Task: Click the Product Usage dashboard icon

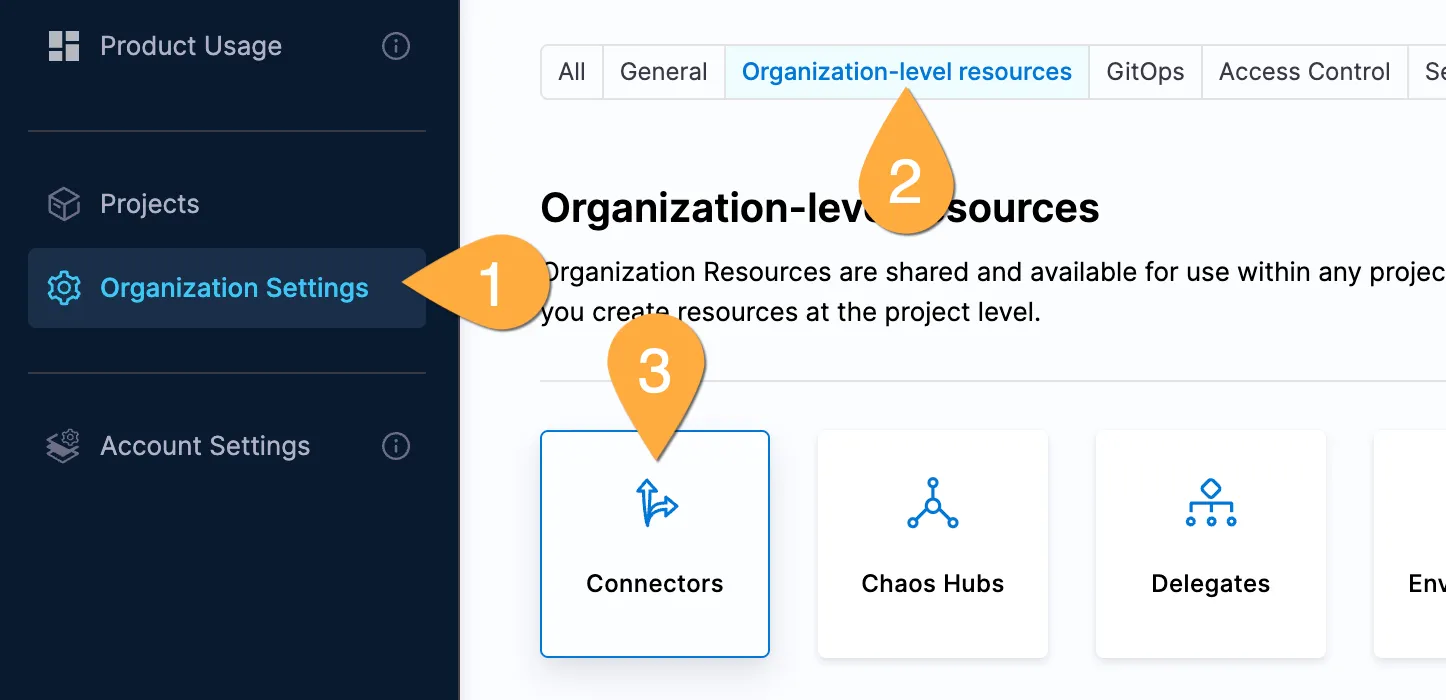Action: (64, 46)
